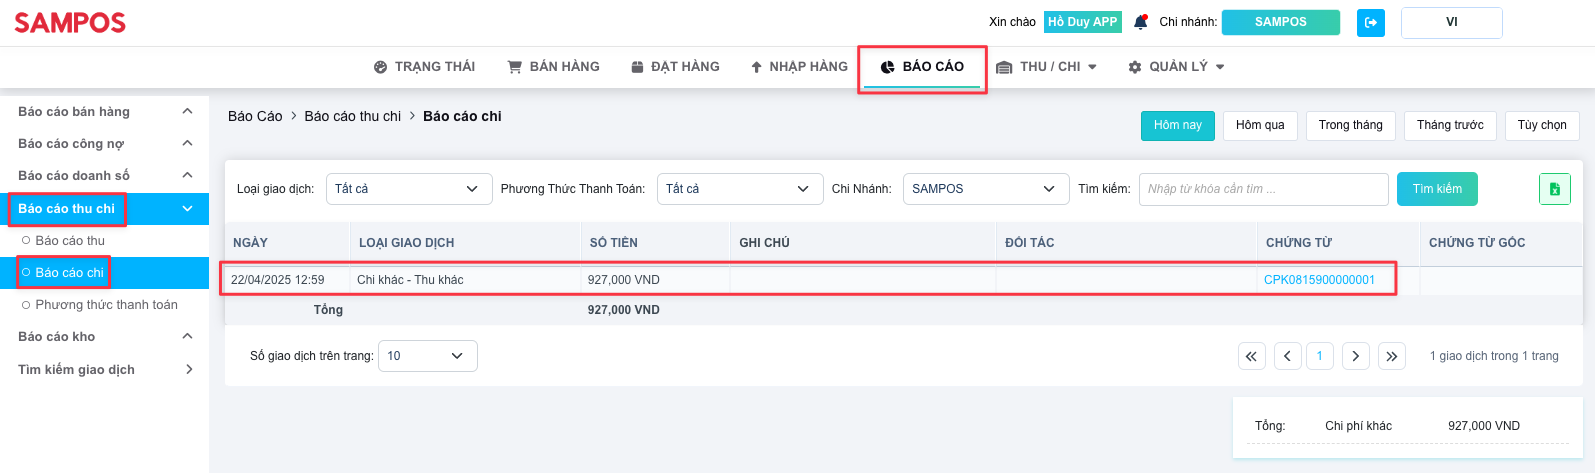Image resolution: width=1595 pixels, height=473 pixels.
Task: Click the keyword search input field
Action: click(x=1264, y=189)
